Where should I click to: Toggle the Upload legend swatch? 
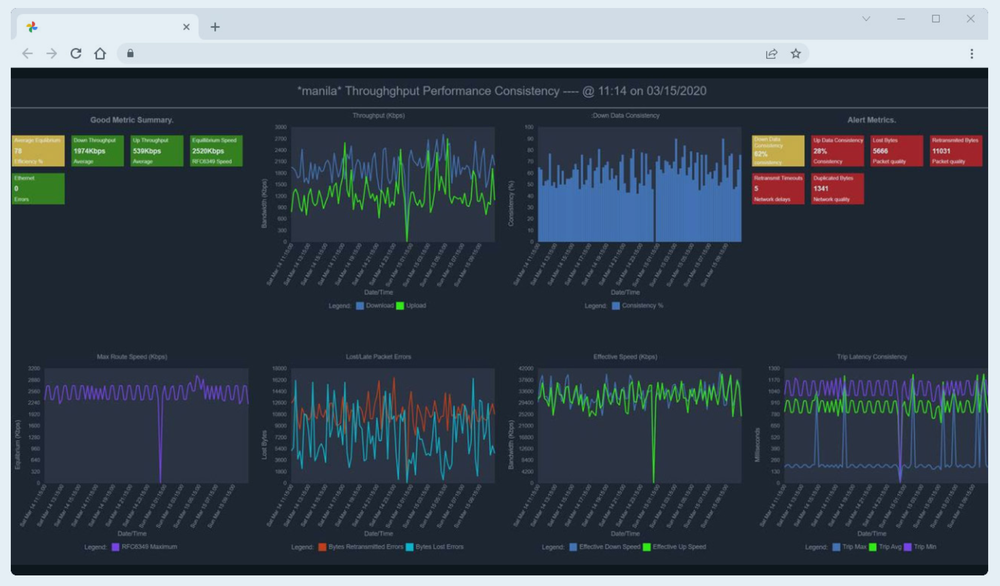[400, 305]
